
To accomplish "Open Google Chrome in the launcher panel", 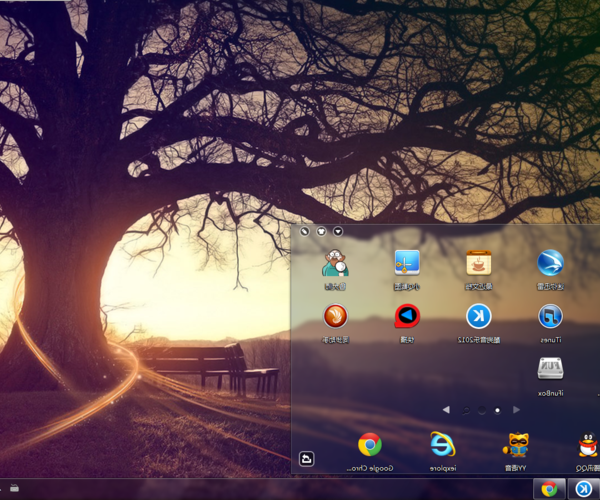I will 370,445.
